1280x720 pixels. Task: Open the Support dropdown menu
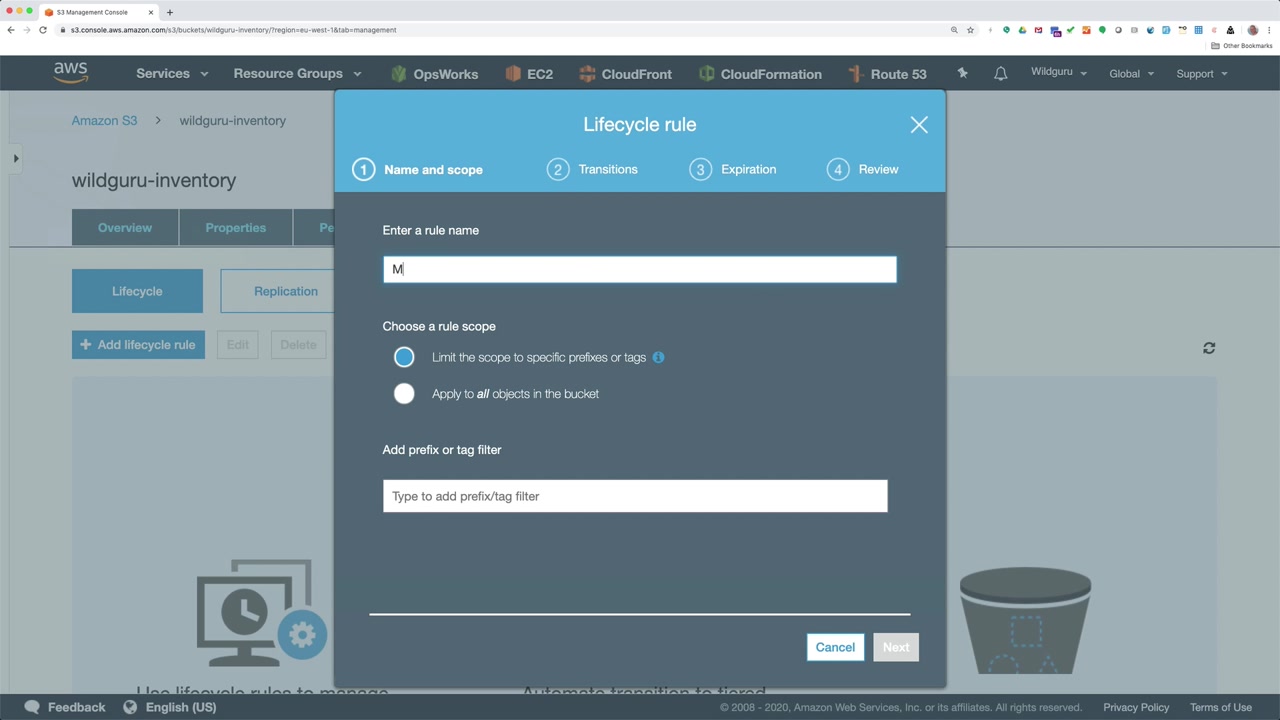click(x=1202, y=74)
